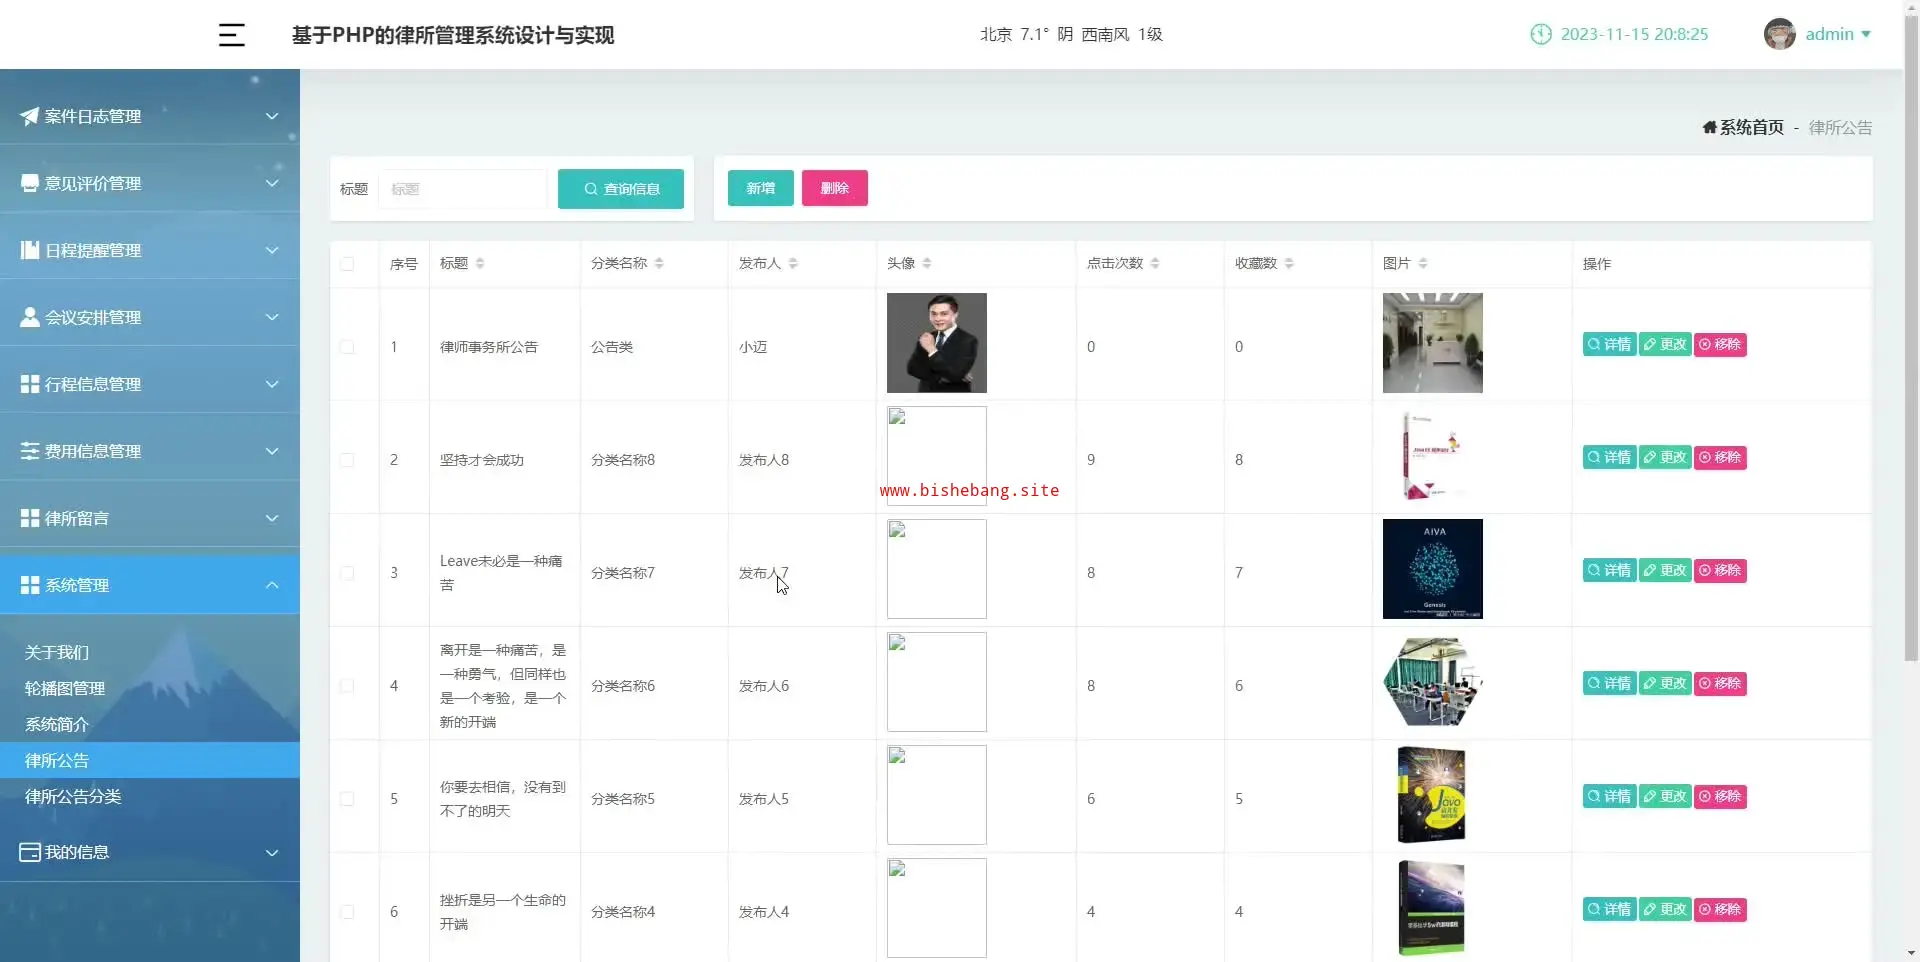Expand the 日程提醒管理 menu chevron
Image resolution: width=1920 pixels, height=962 pixels.
pos(272,250)
